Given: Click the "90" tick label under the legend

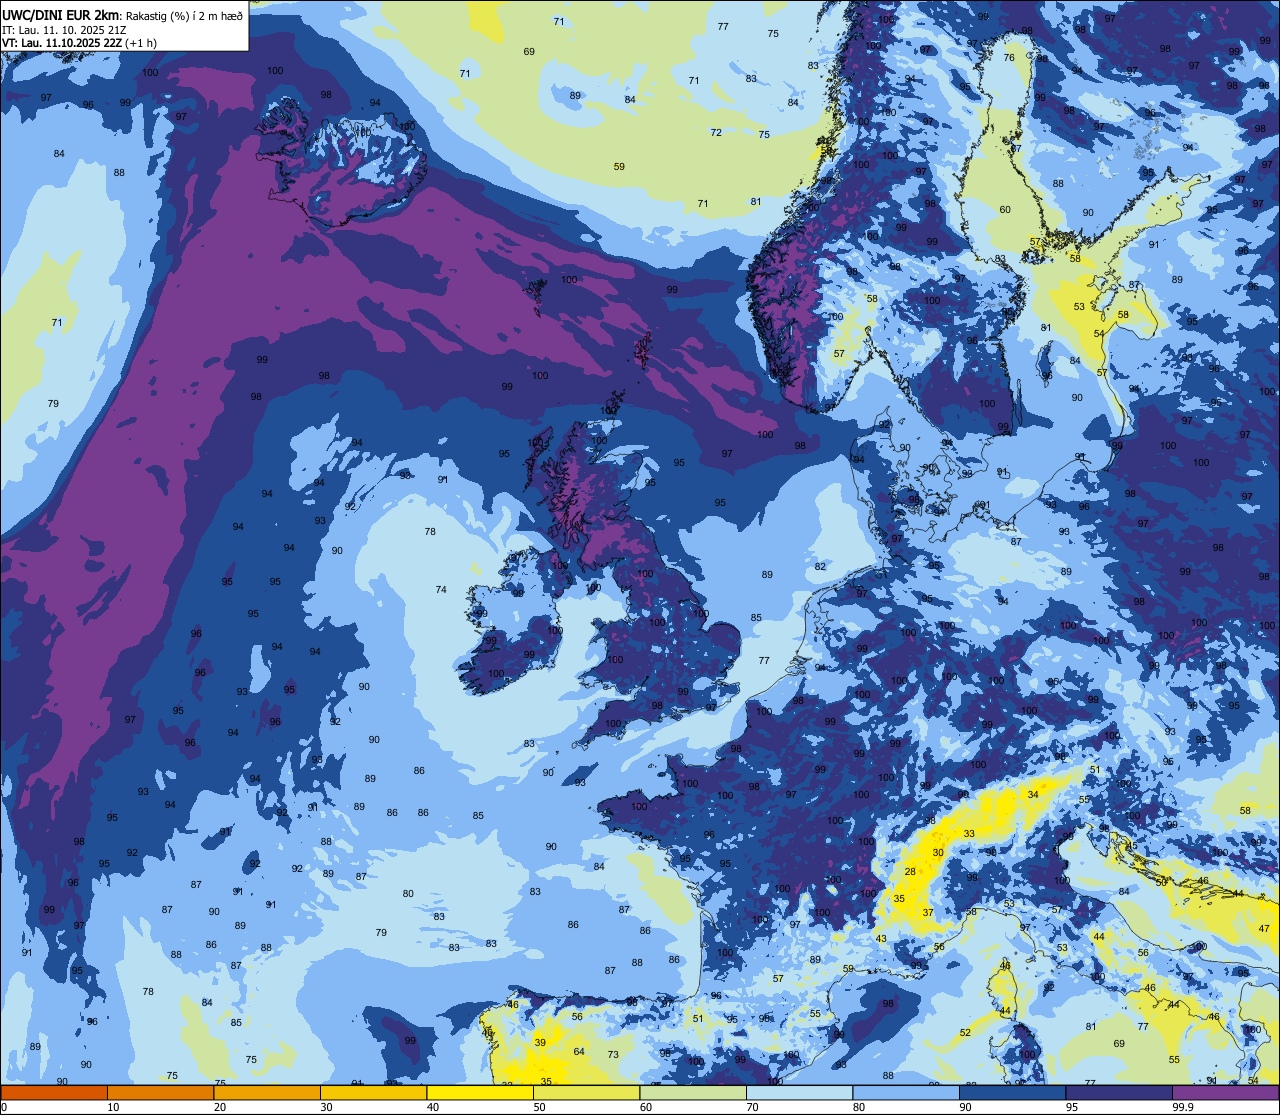Looking at the screenshot, I should (965, 1107).
